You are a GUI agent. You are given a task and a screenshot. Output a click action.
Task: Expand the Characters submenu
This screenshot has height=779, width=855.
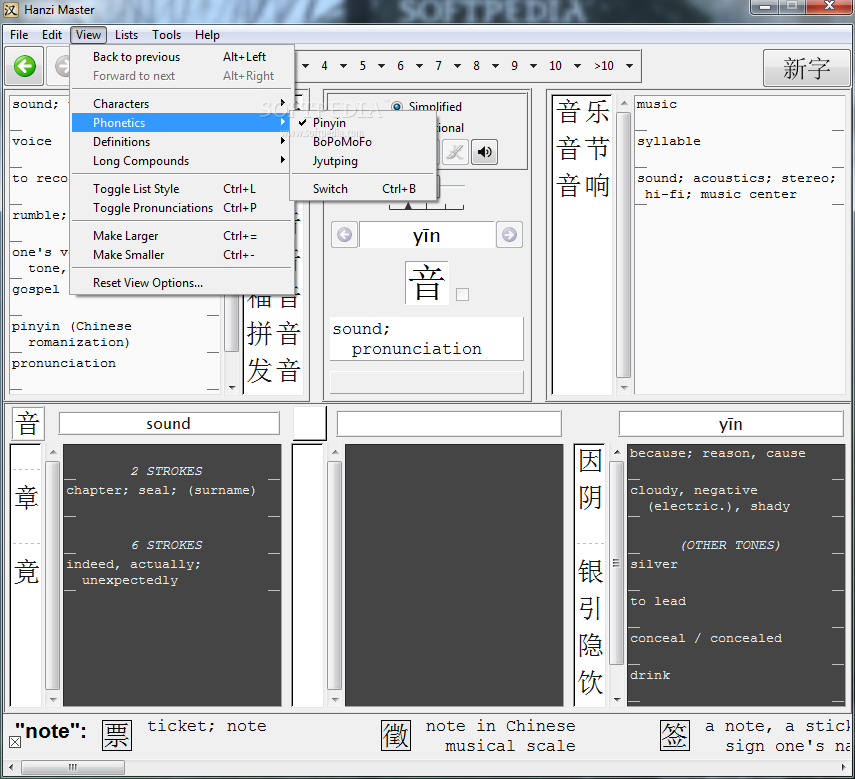pos(182,104)
